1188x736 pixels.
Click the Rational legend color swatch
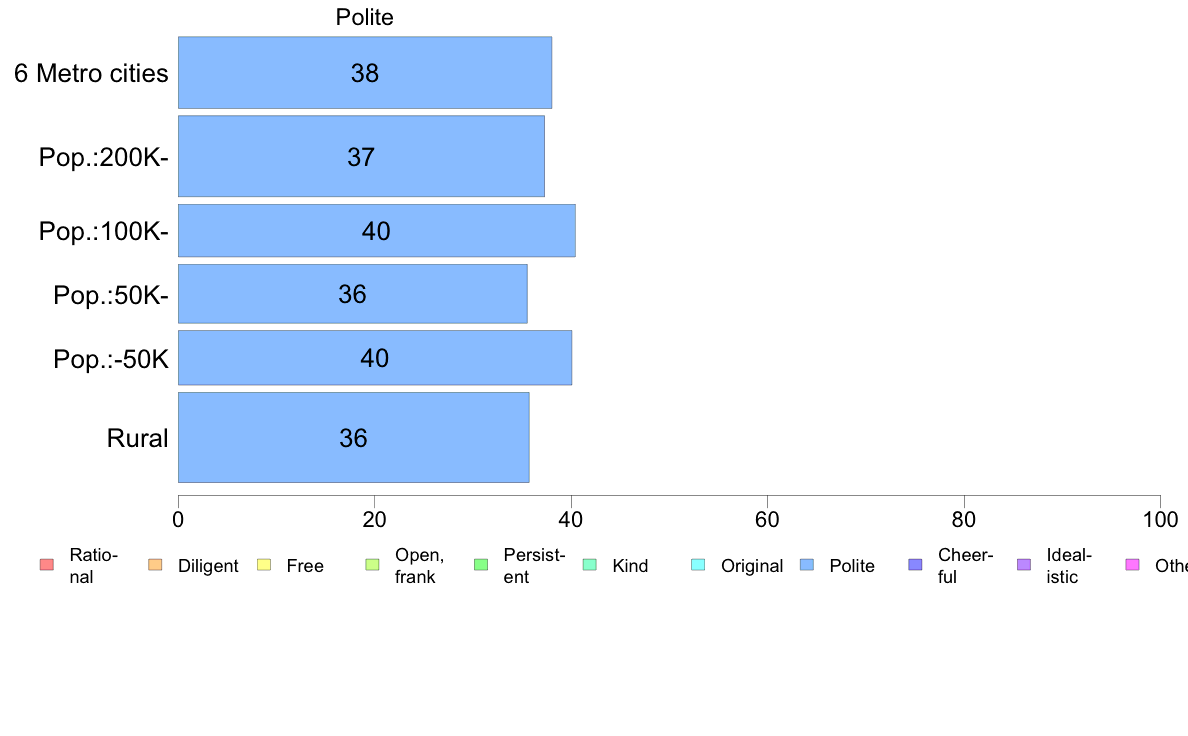pyautogui.click(x=47, y=565)
